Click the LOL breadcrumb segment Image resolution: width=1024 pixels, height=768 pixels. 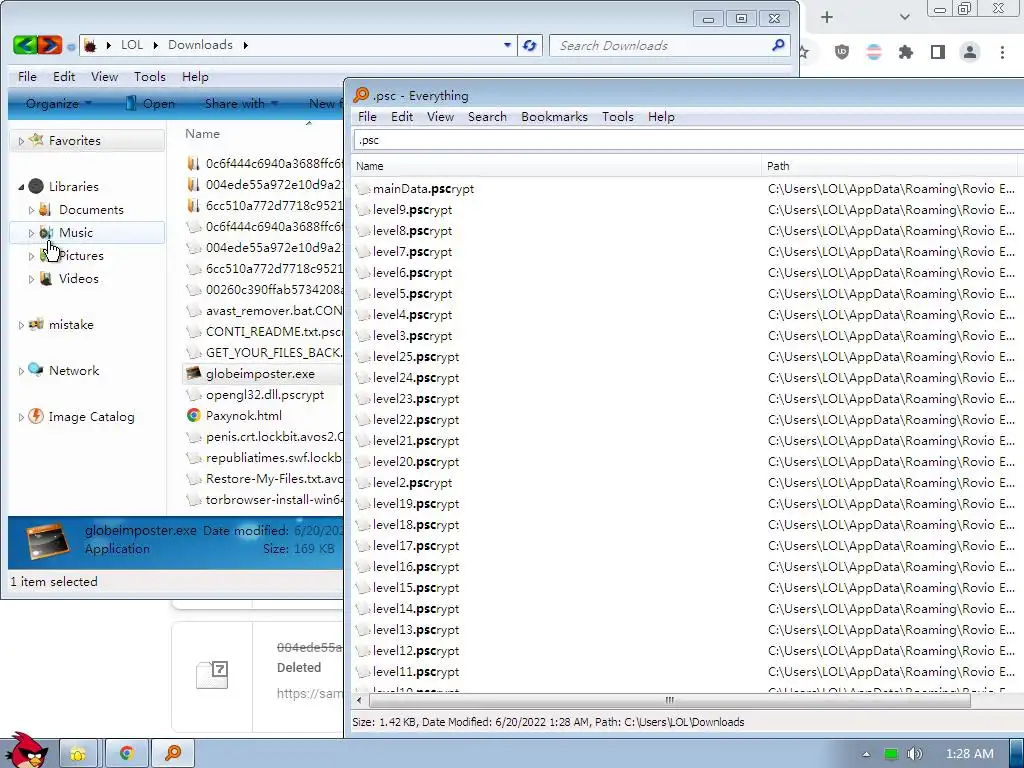coord(132,45)
